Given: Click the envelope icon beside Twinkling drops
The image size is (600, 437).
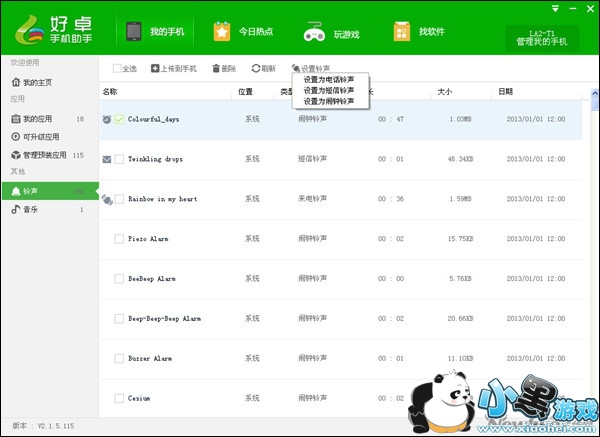Looking at the screenshot, I should pos(107,159).
